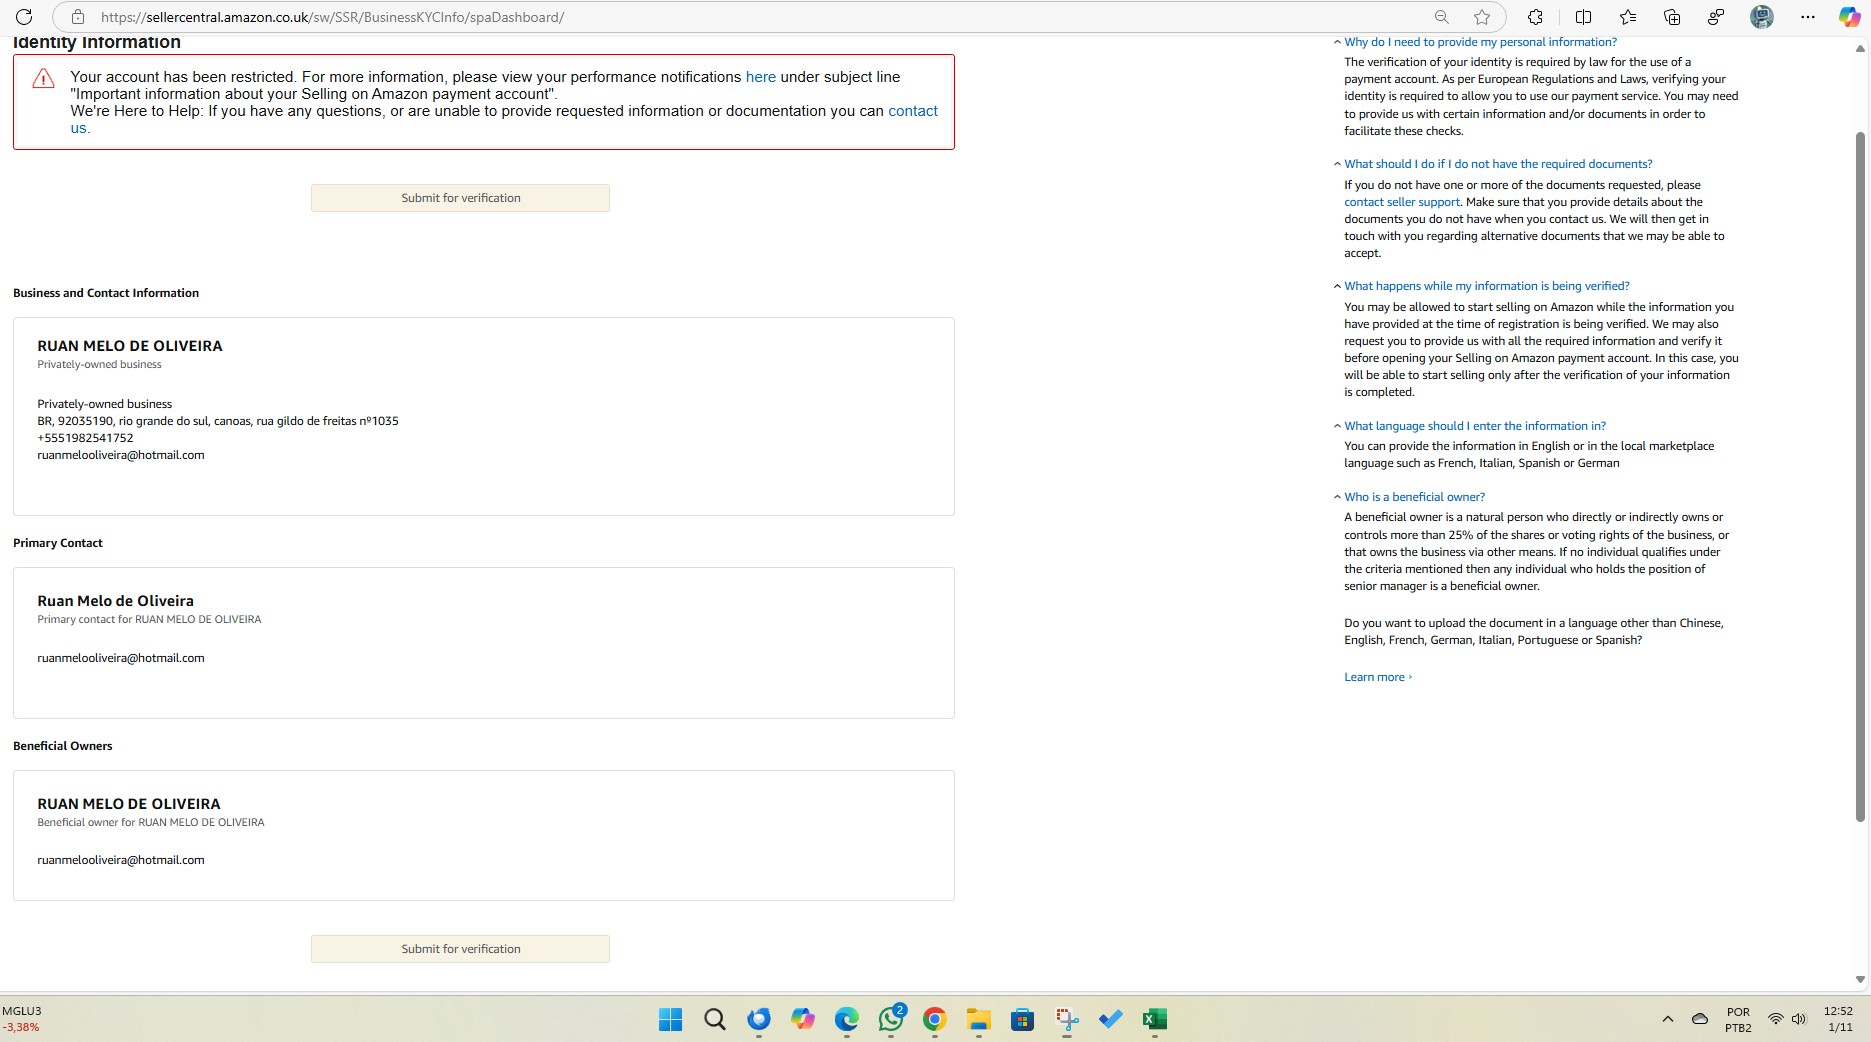Click the POR PTB2 keyboard language indicator
This screenshot has width=1871, height=1042.
point(1738,1019)
